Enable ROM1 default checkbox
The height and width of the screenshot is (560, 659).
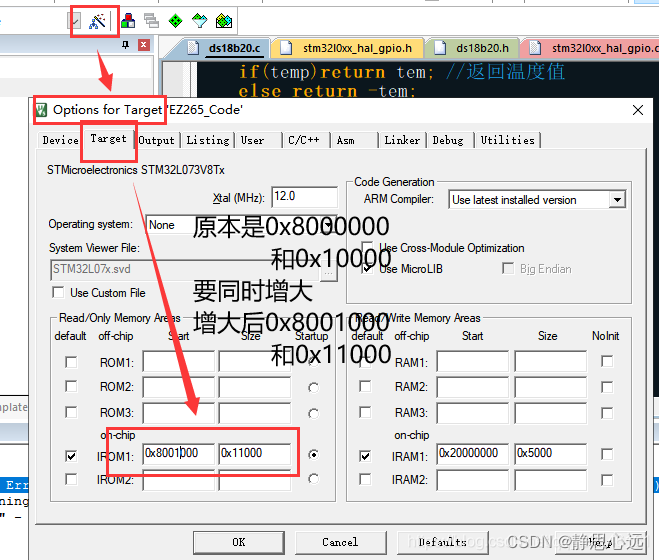click(71, 362)
